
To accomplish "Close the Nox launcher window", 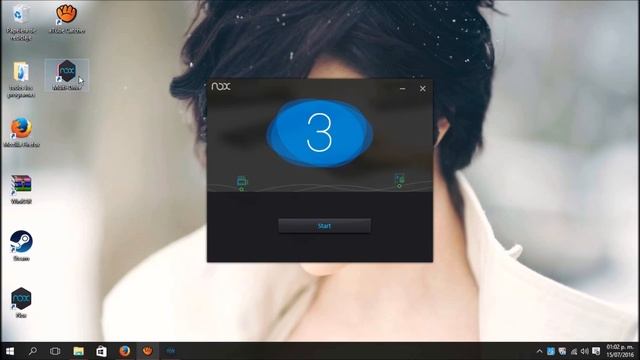I will [x=423, y=89].
